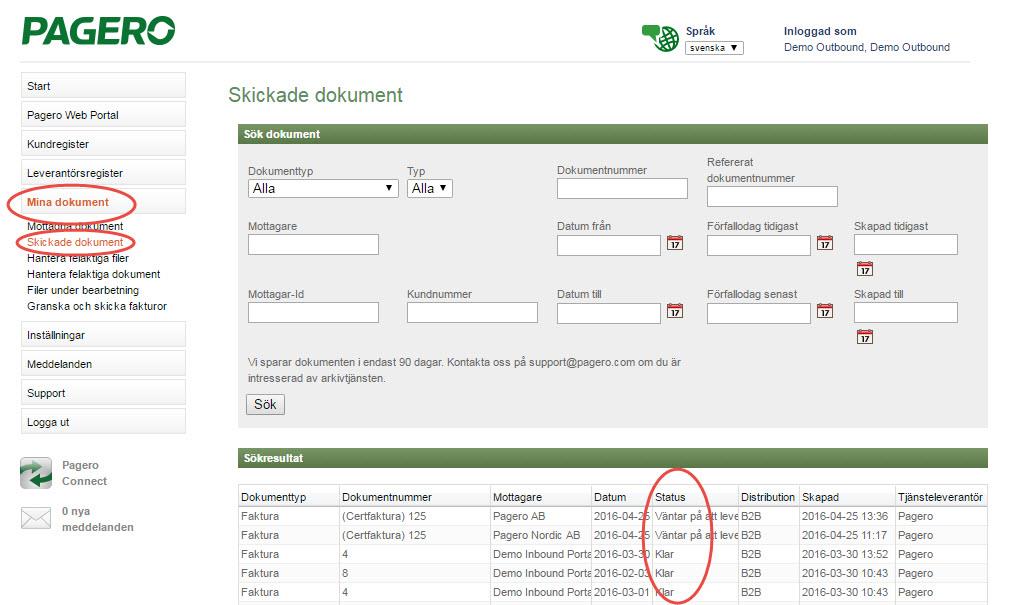Focus the Kundnummer input field
This screenshot has width=1026, height=605.
click(472, 313)
